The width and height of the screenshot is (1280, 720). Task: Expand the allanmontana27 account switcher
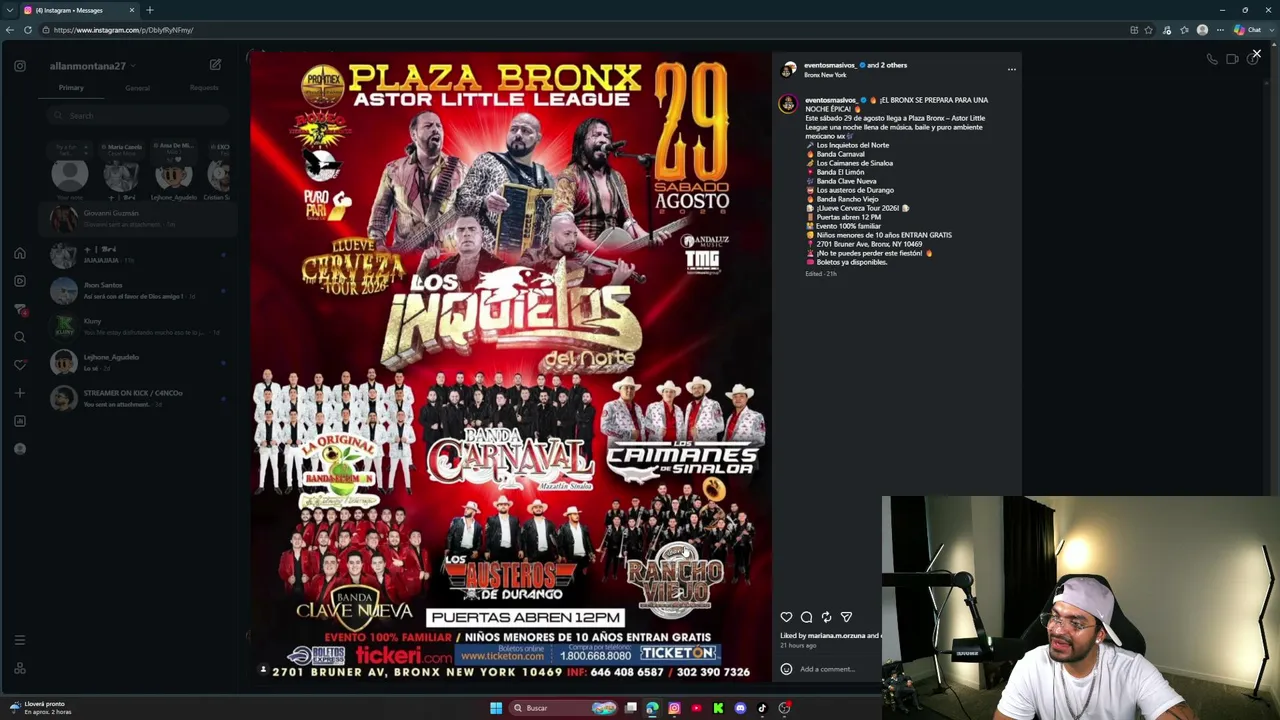point(93,66)
